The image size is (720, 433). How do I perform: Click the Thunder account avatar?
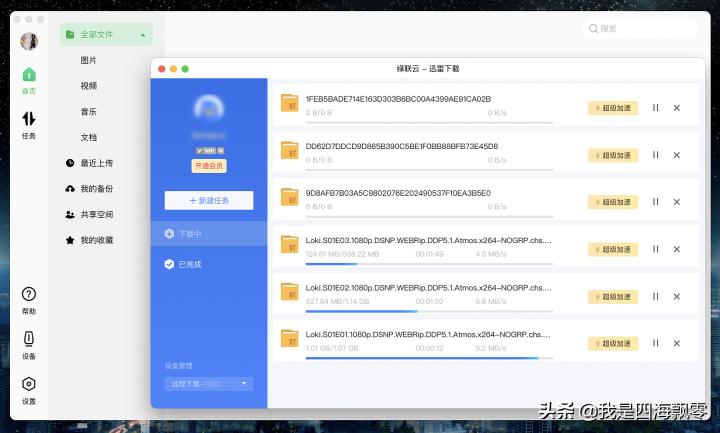(209, 109)
